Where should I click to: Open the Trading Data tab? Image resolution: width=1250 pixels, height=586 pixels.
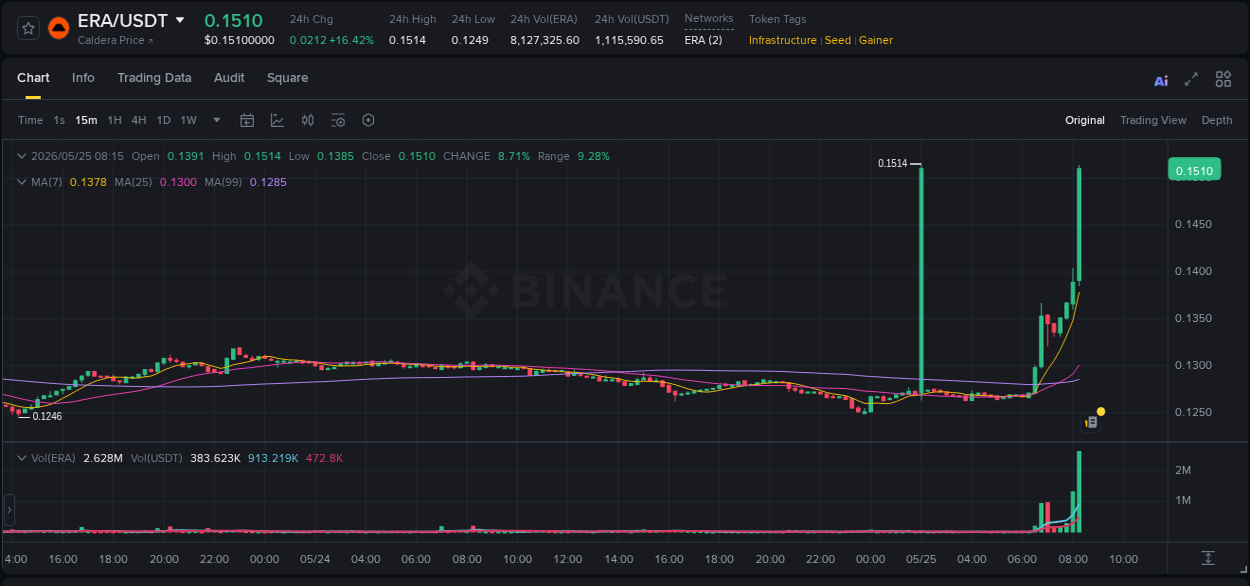(x=154, y=78)
